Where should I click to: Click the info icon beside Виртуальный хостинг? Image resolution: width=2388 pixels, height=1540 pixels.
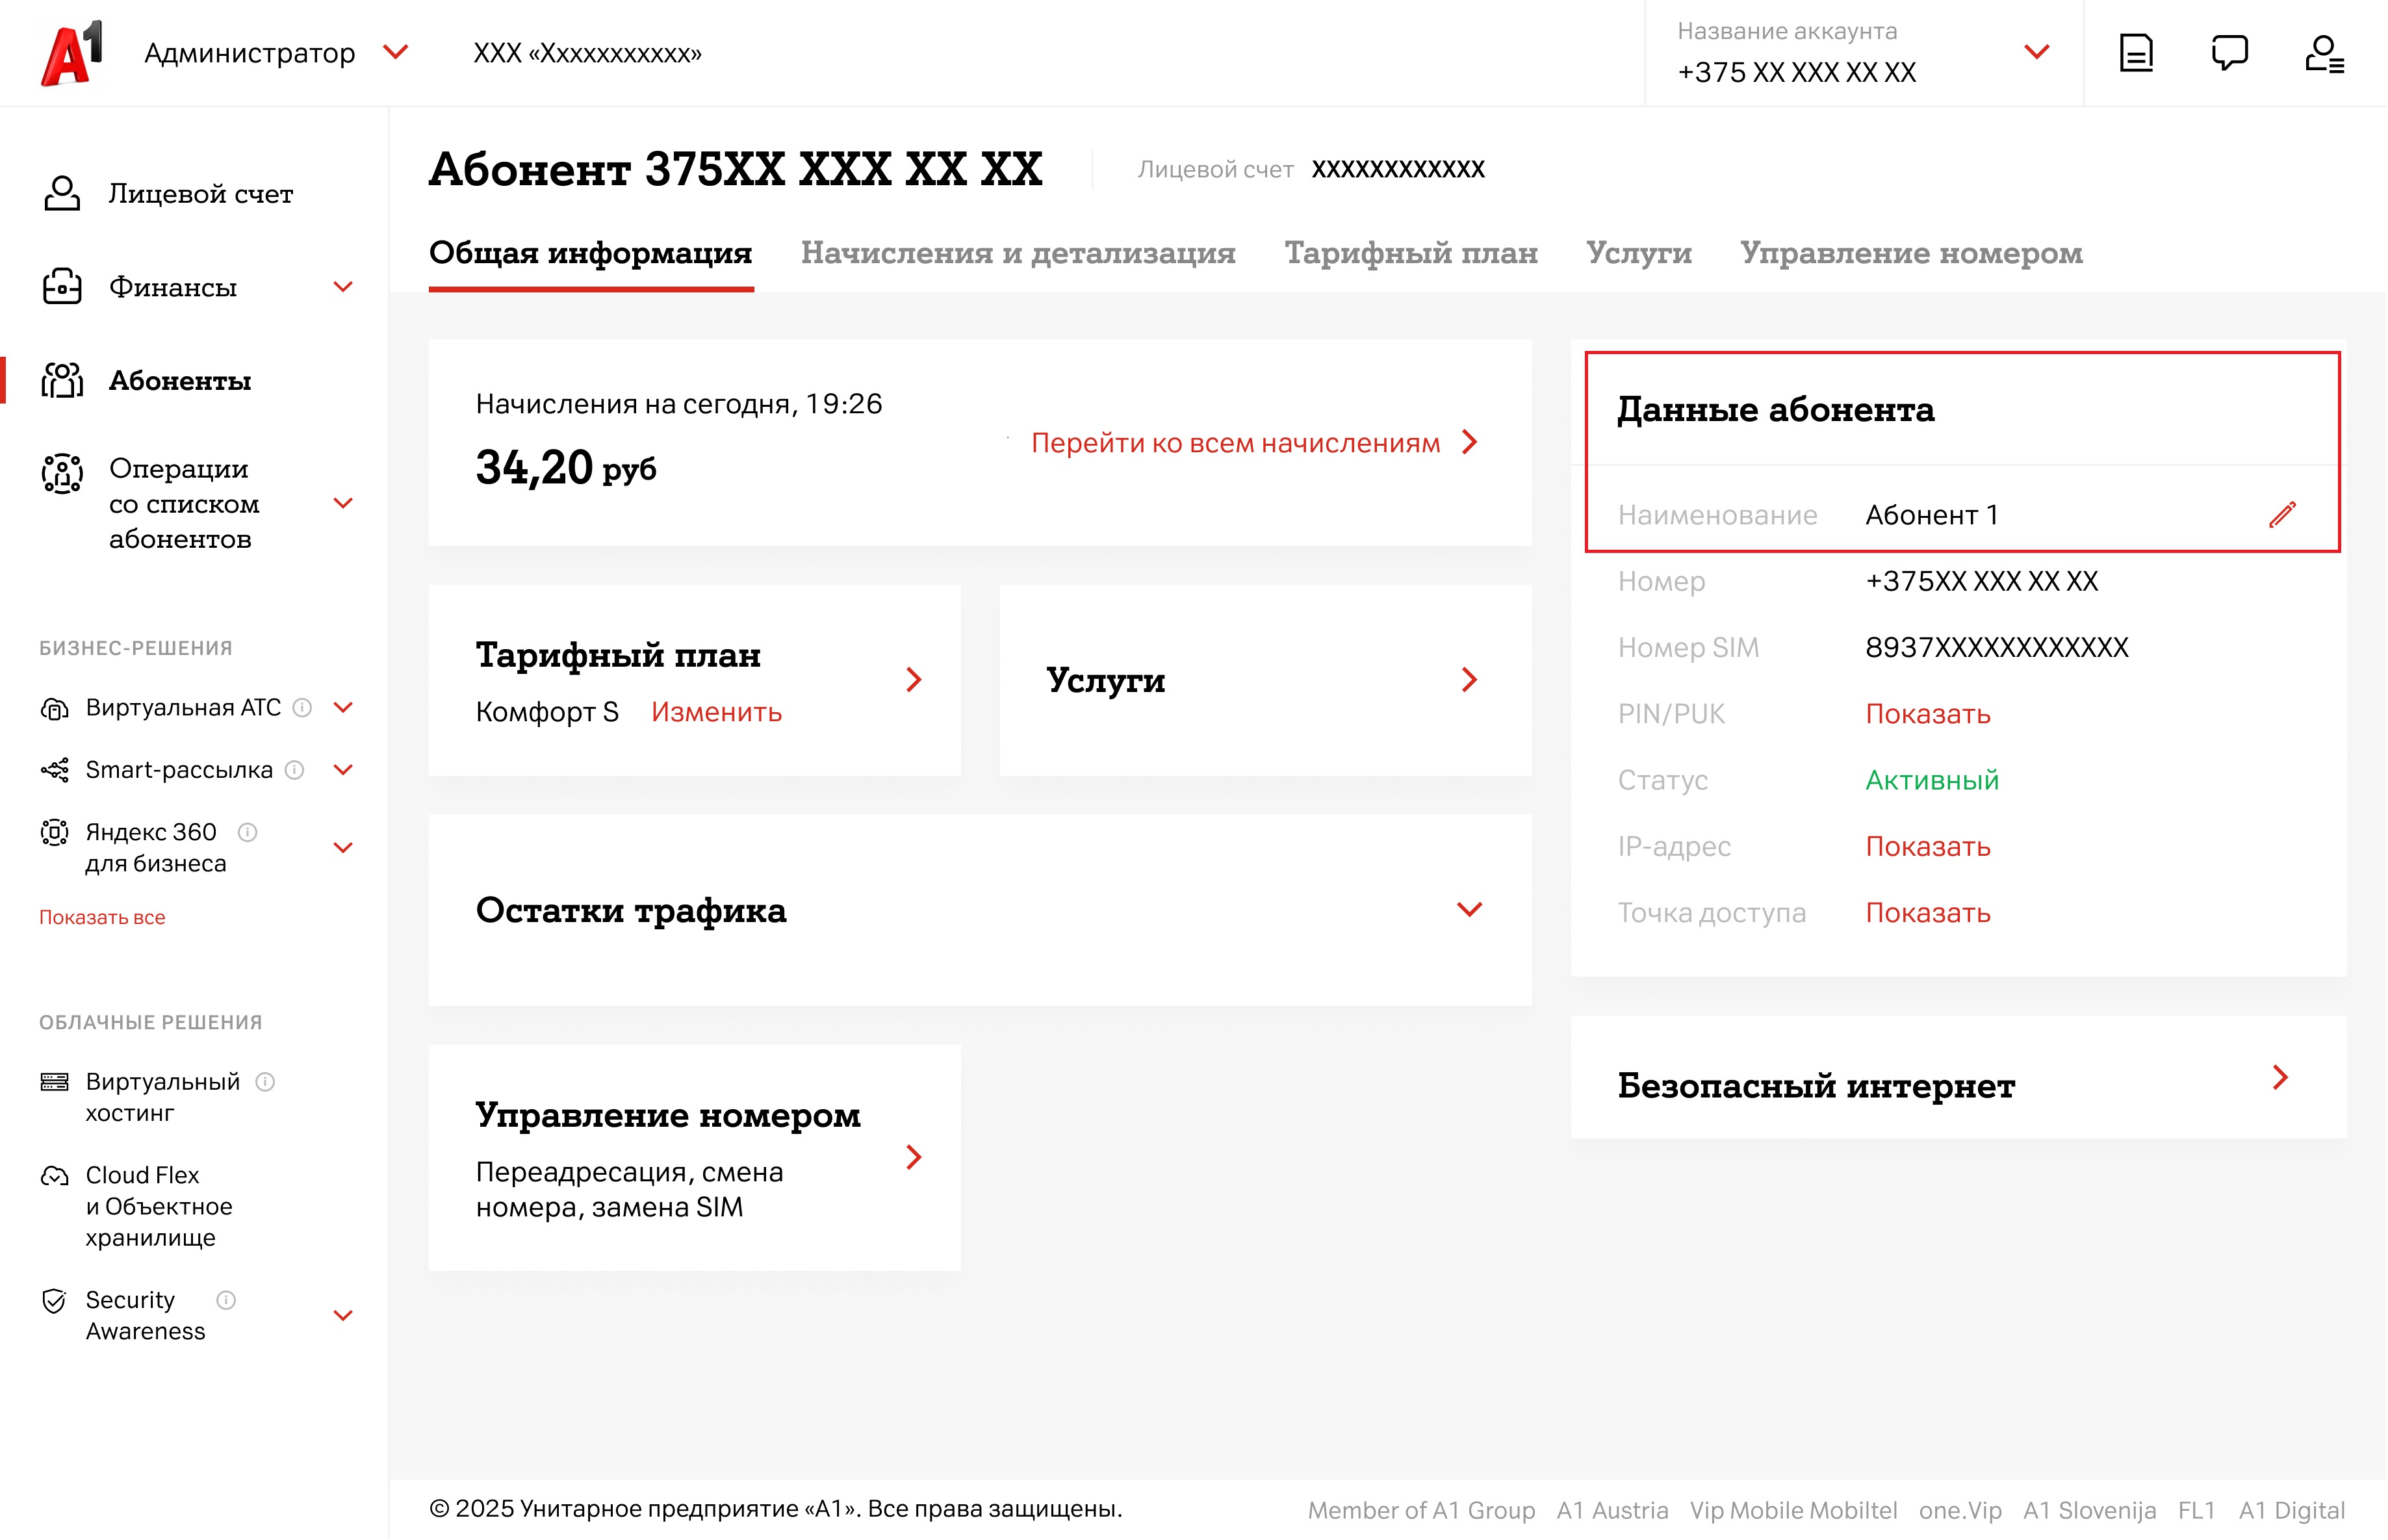pos(265,1083)
